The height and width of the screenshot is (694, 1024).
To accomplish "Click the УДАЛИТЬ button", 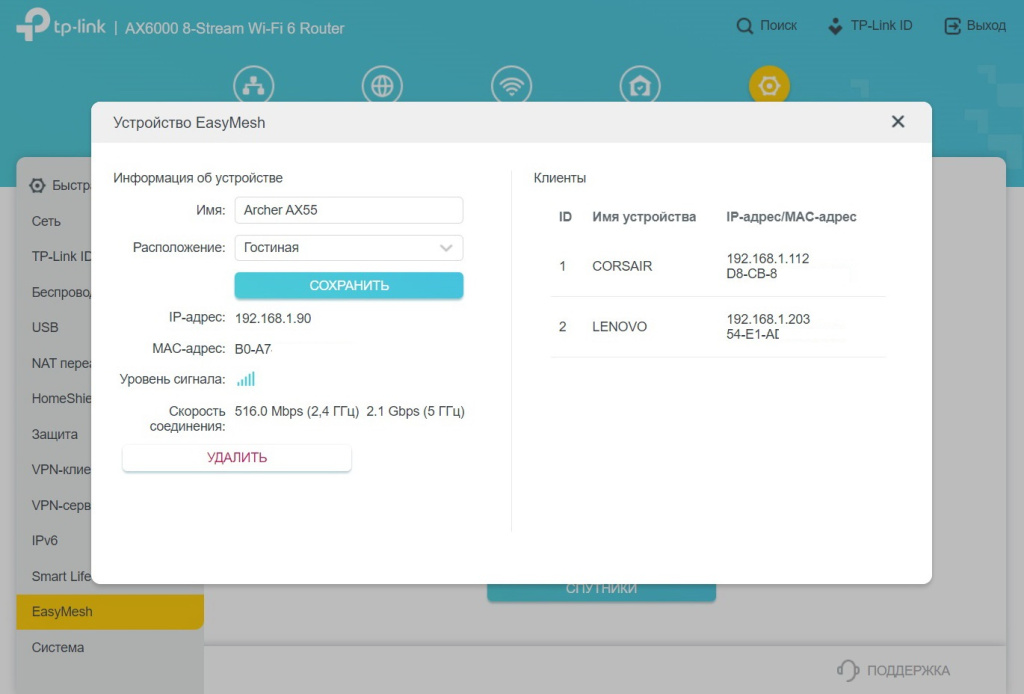I will click(x=236, y=458).
